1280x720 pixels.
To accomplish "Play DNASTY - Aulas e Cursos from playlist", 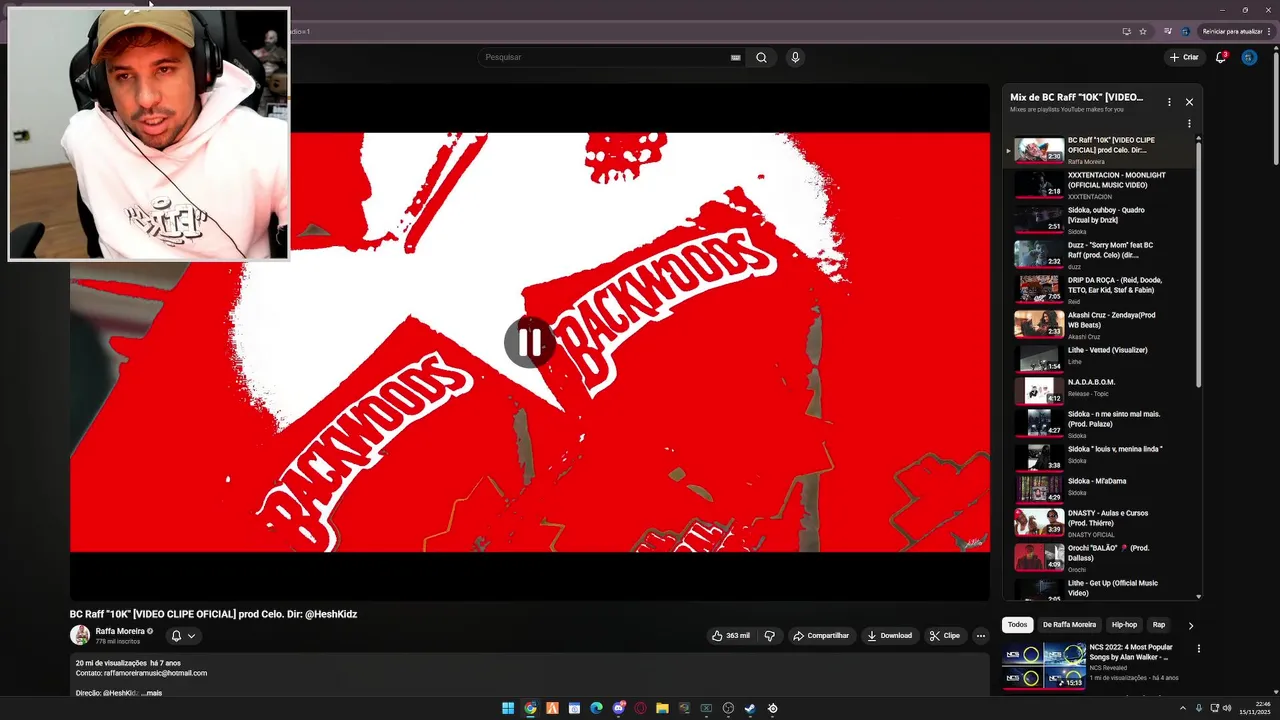I will [x=1098, y=523].
